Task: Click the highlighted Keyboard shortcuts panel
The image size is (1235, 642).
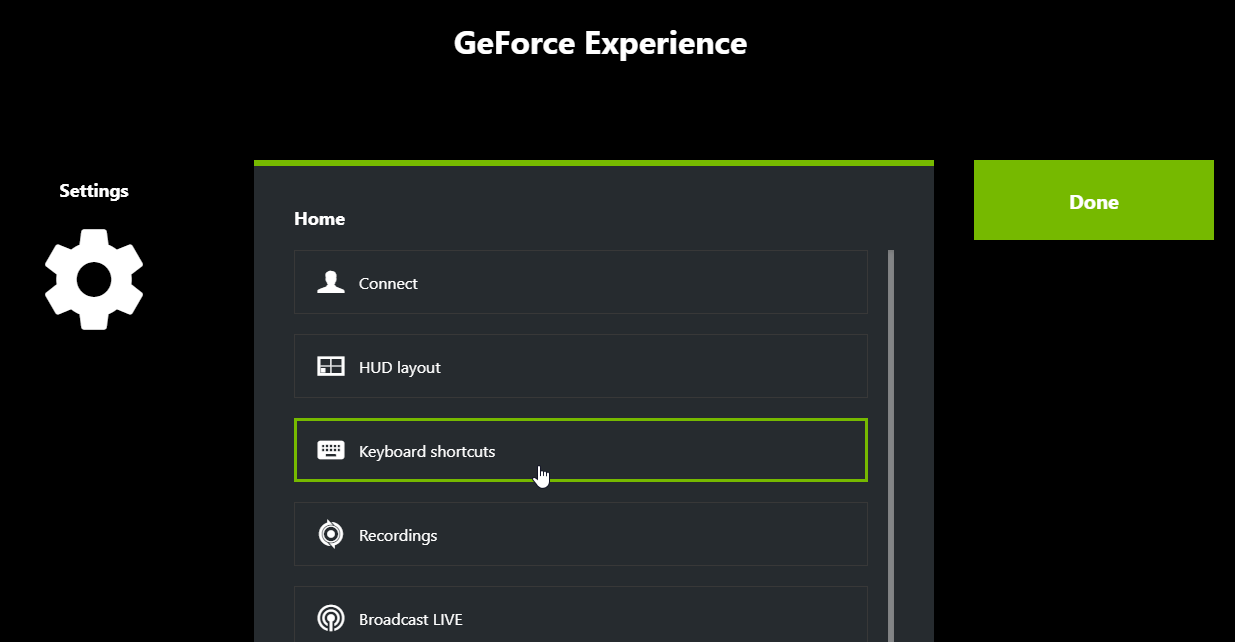Action: (x=580, y=450)
